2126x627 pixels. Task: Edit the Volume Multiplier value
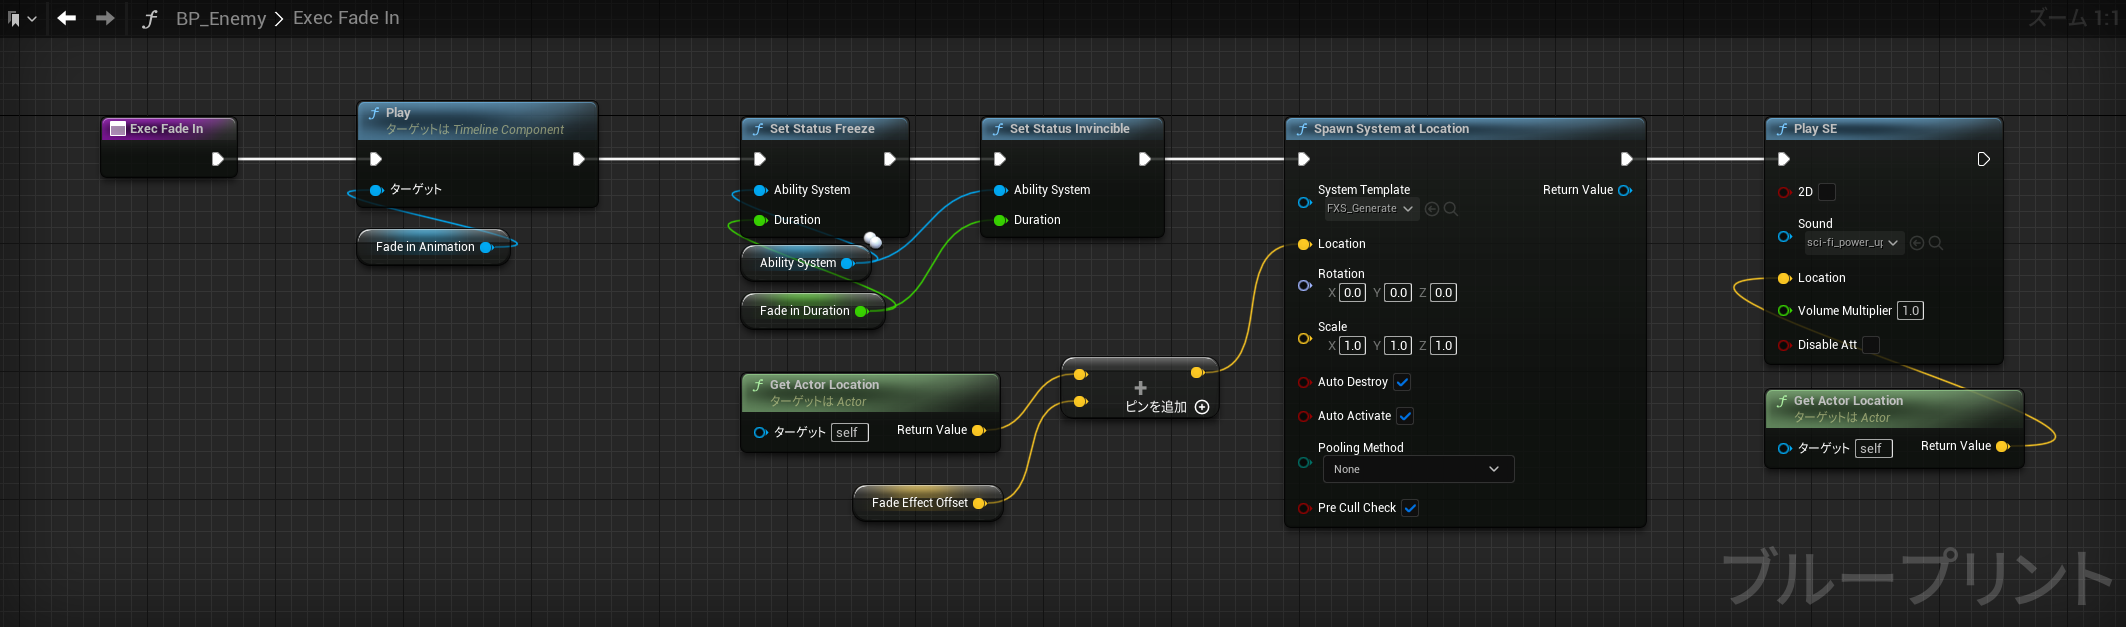click(x=1910, y=311)
